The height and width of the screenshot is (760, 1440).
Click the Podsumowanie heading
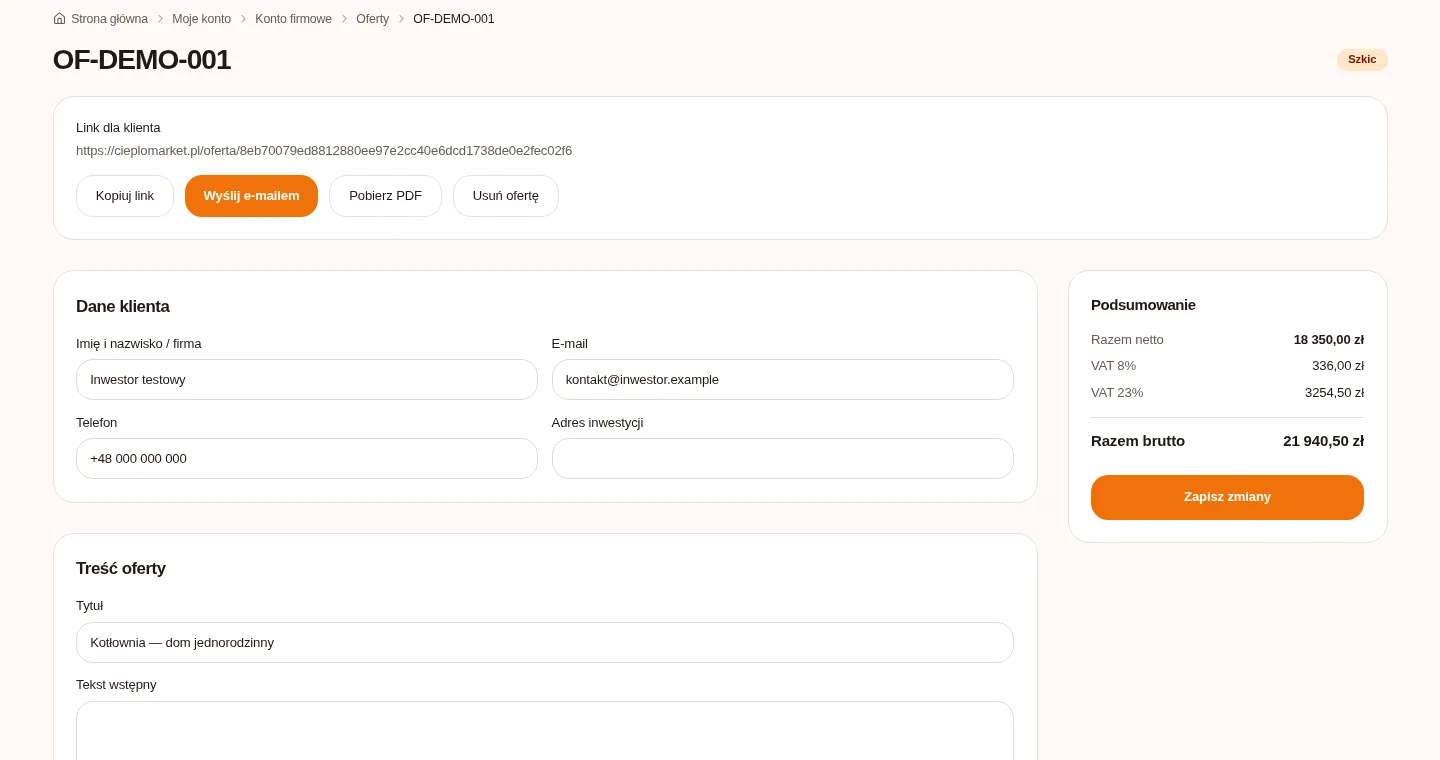click(x=1143, y=305)
